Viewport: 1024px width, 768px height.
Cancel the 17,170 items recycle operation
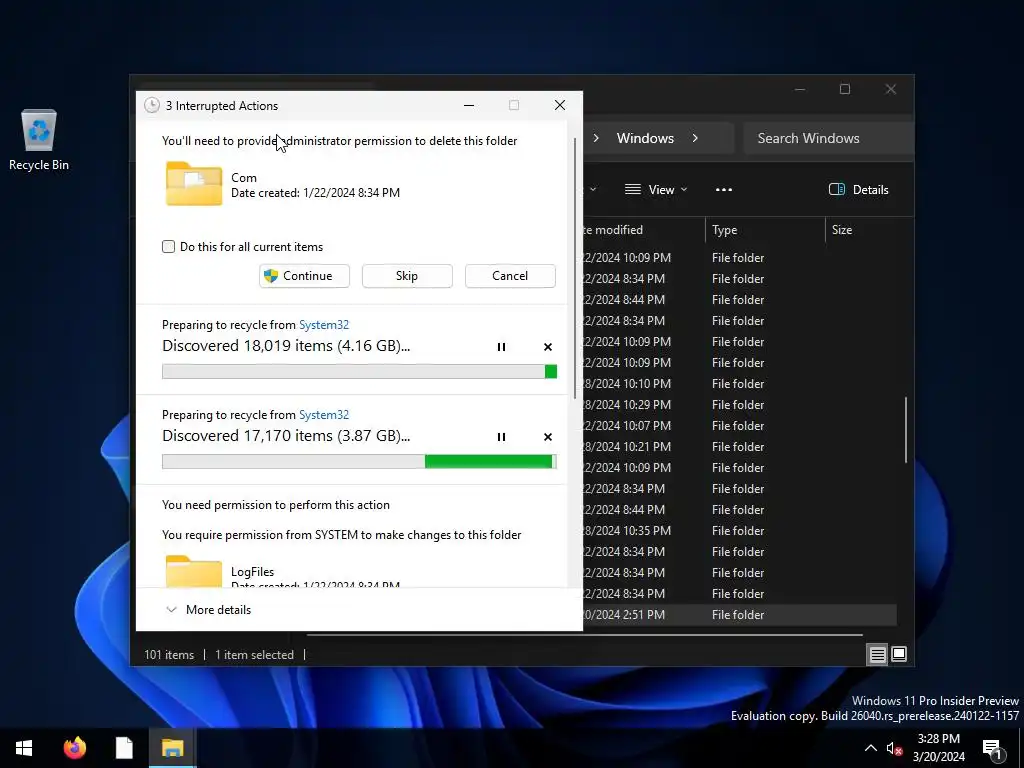(x=548, y=437)
